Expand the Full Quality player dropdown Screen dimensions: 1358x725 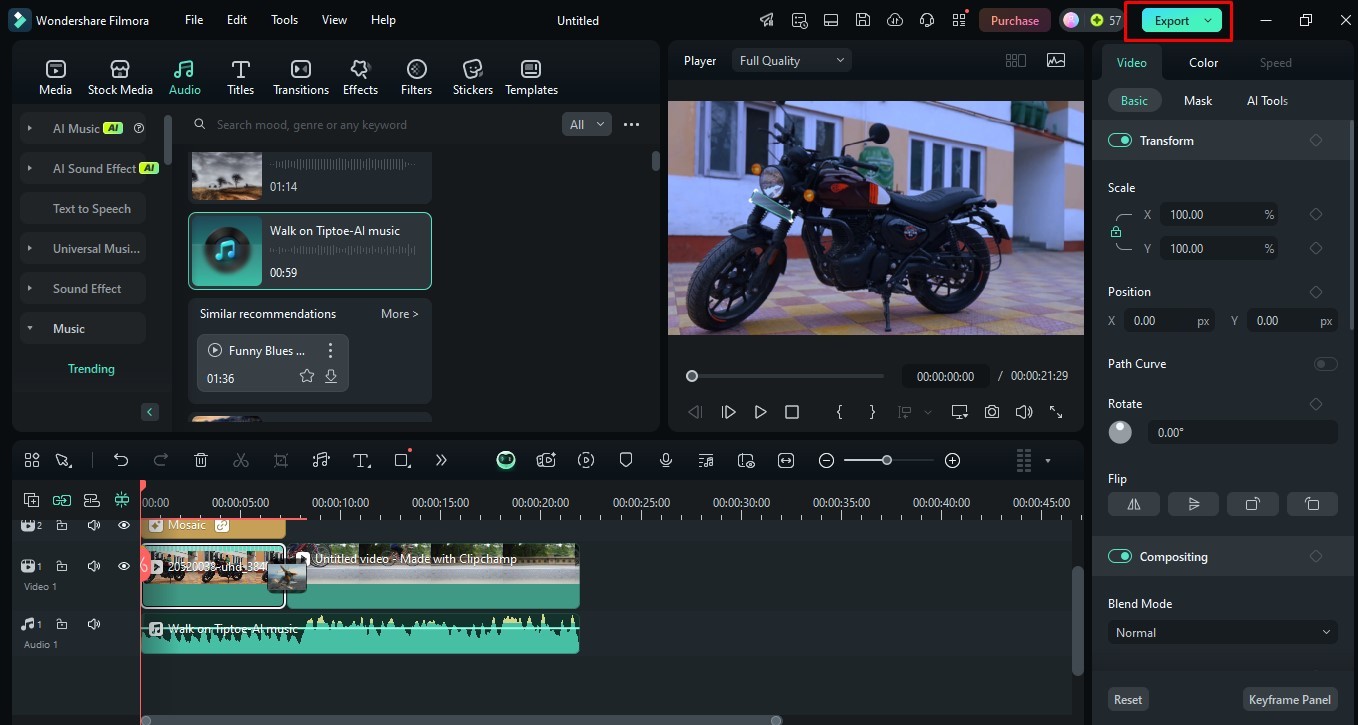coord(791,61)
